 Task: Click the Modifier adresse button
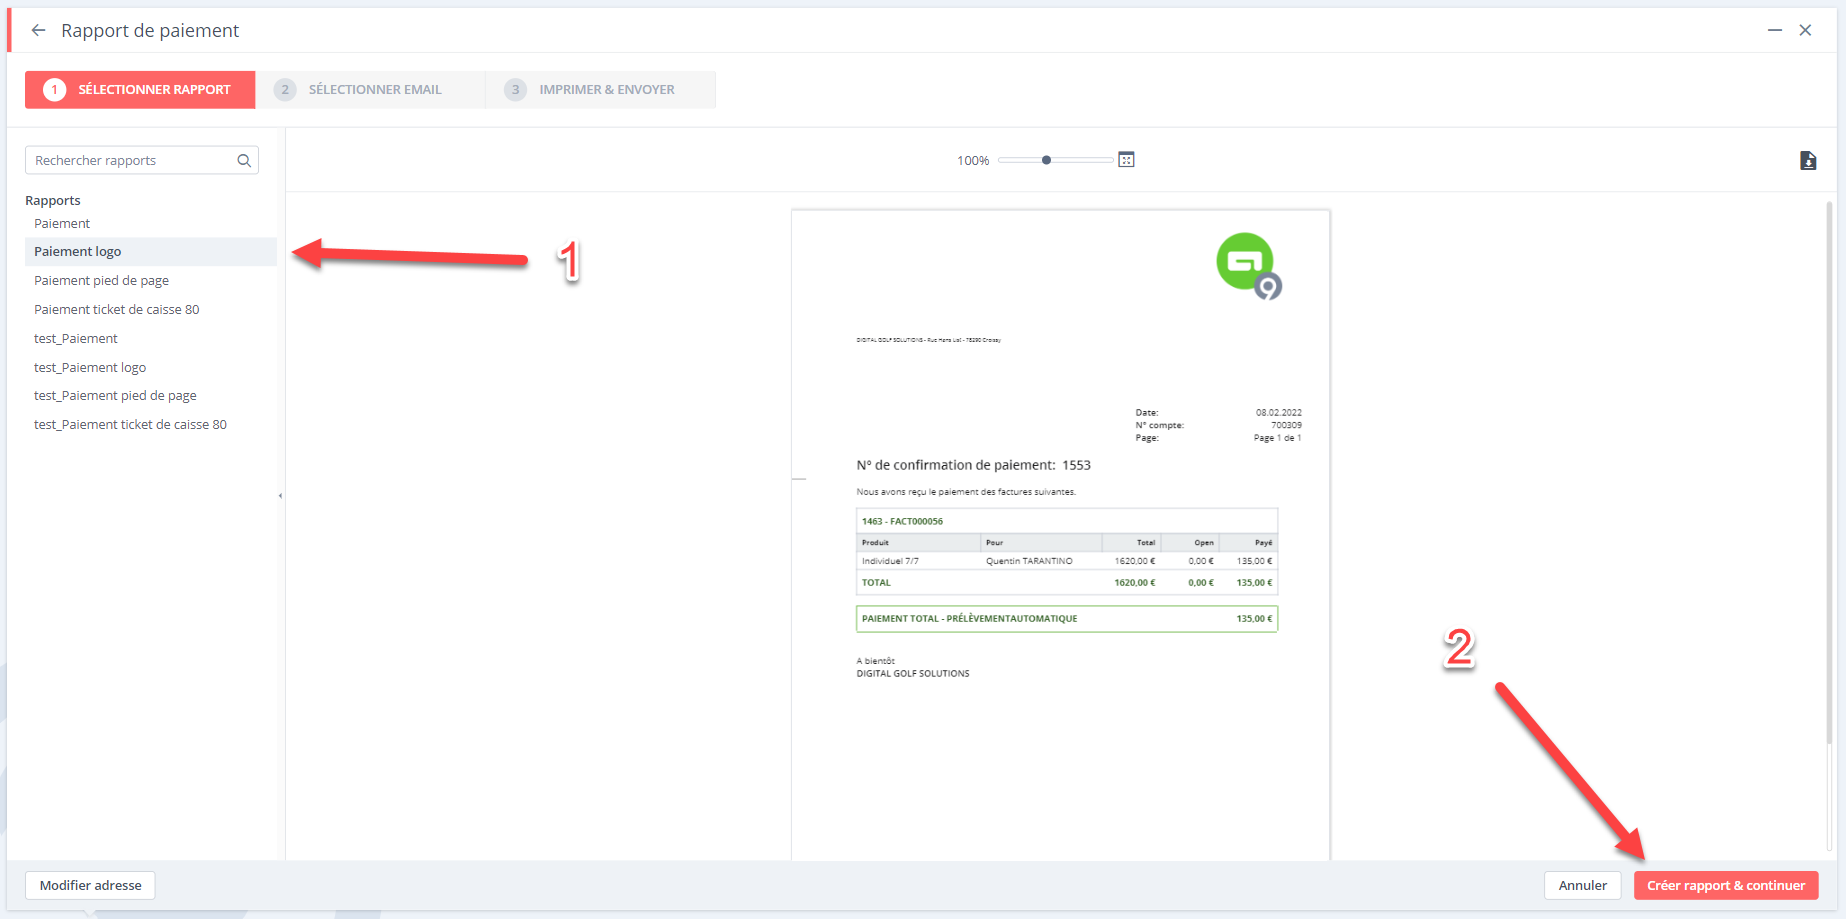(x=90, y=885)
